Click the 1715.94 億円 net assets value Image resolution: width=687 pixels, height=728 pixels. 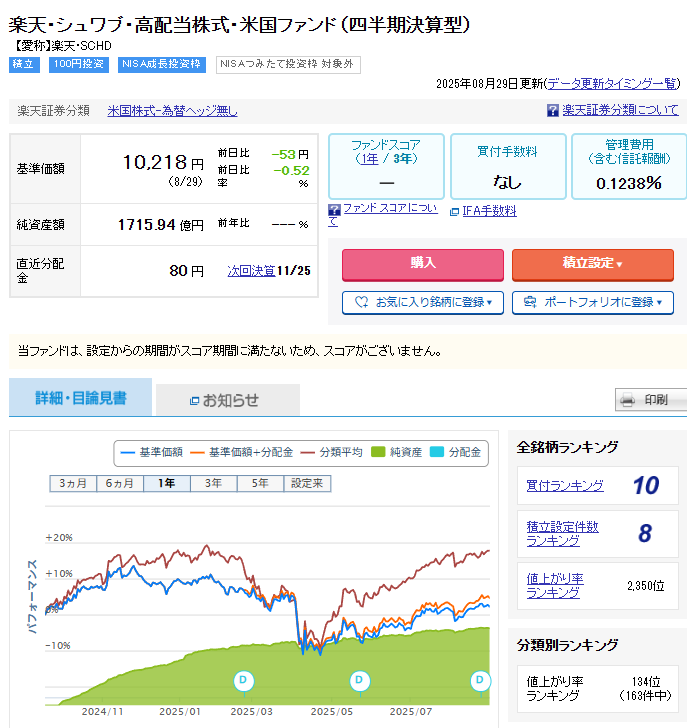tap(161, 225)
